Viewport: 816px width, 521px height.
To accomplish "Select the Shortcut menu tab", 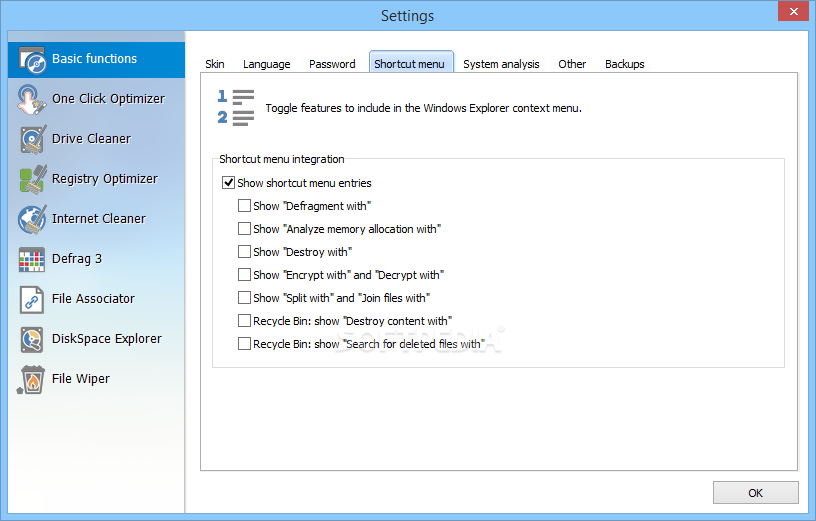I will [x=410, y=64].
